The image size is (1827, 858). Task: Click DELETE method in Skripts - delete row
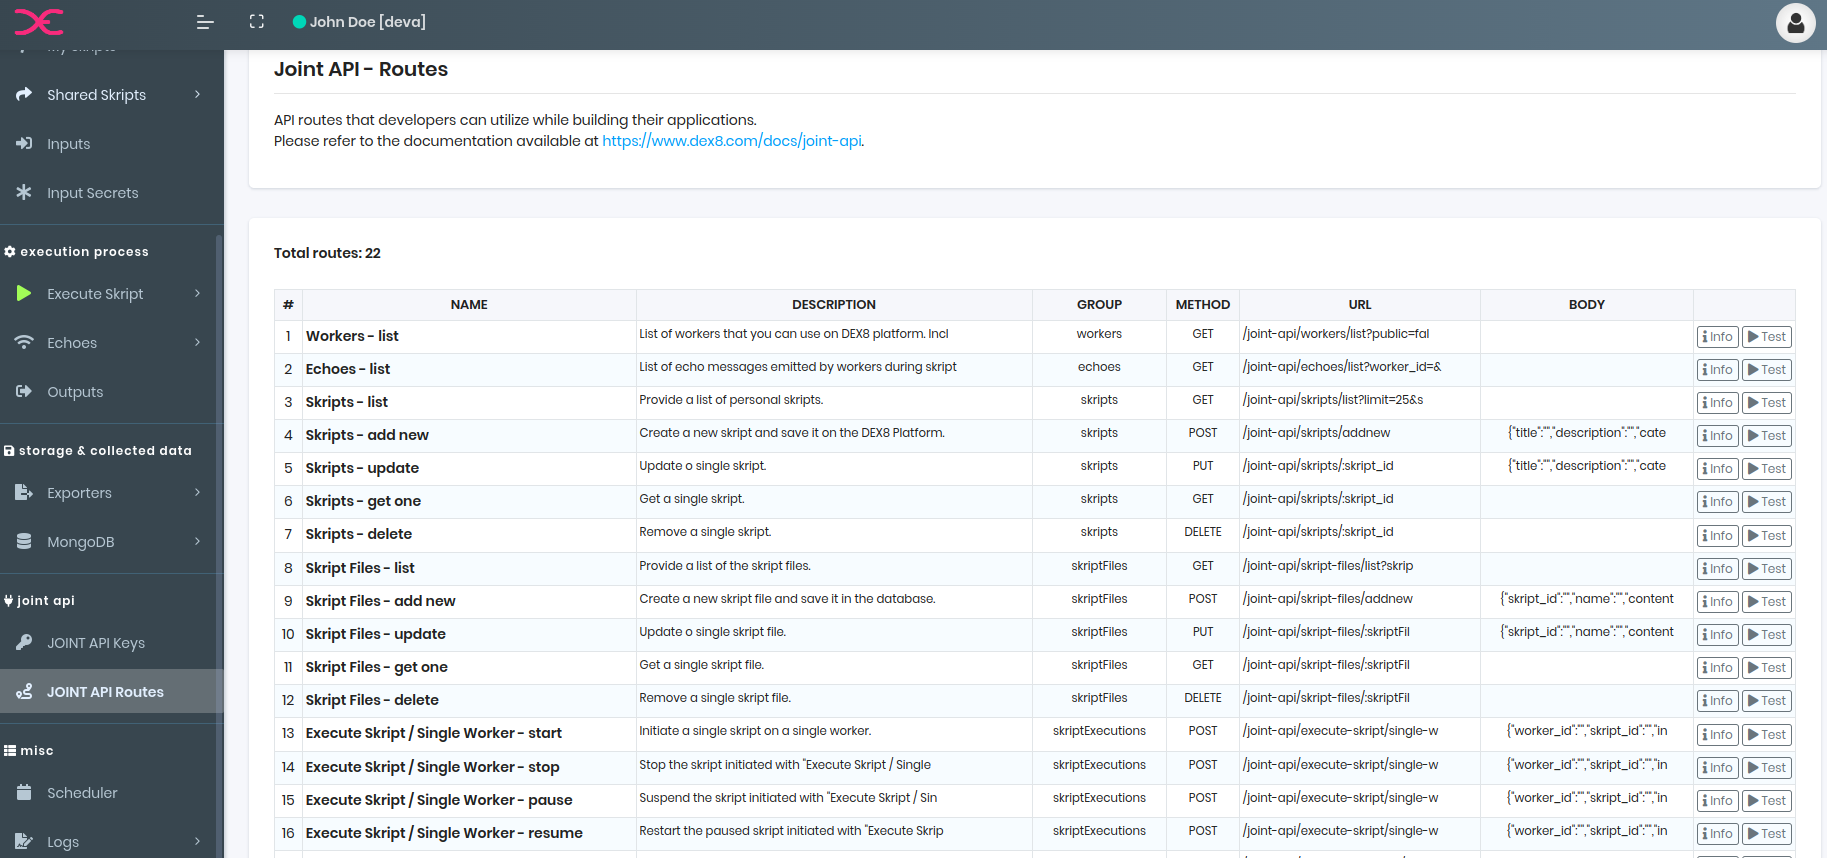(1203, 532)
